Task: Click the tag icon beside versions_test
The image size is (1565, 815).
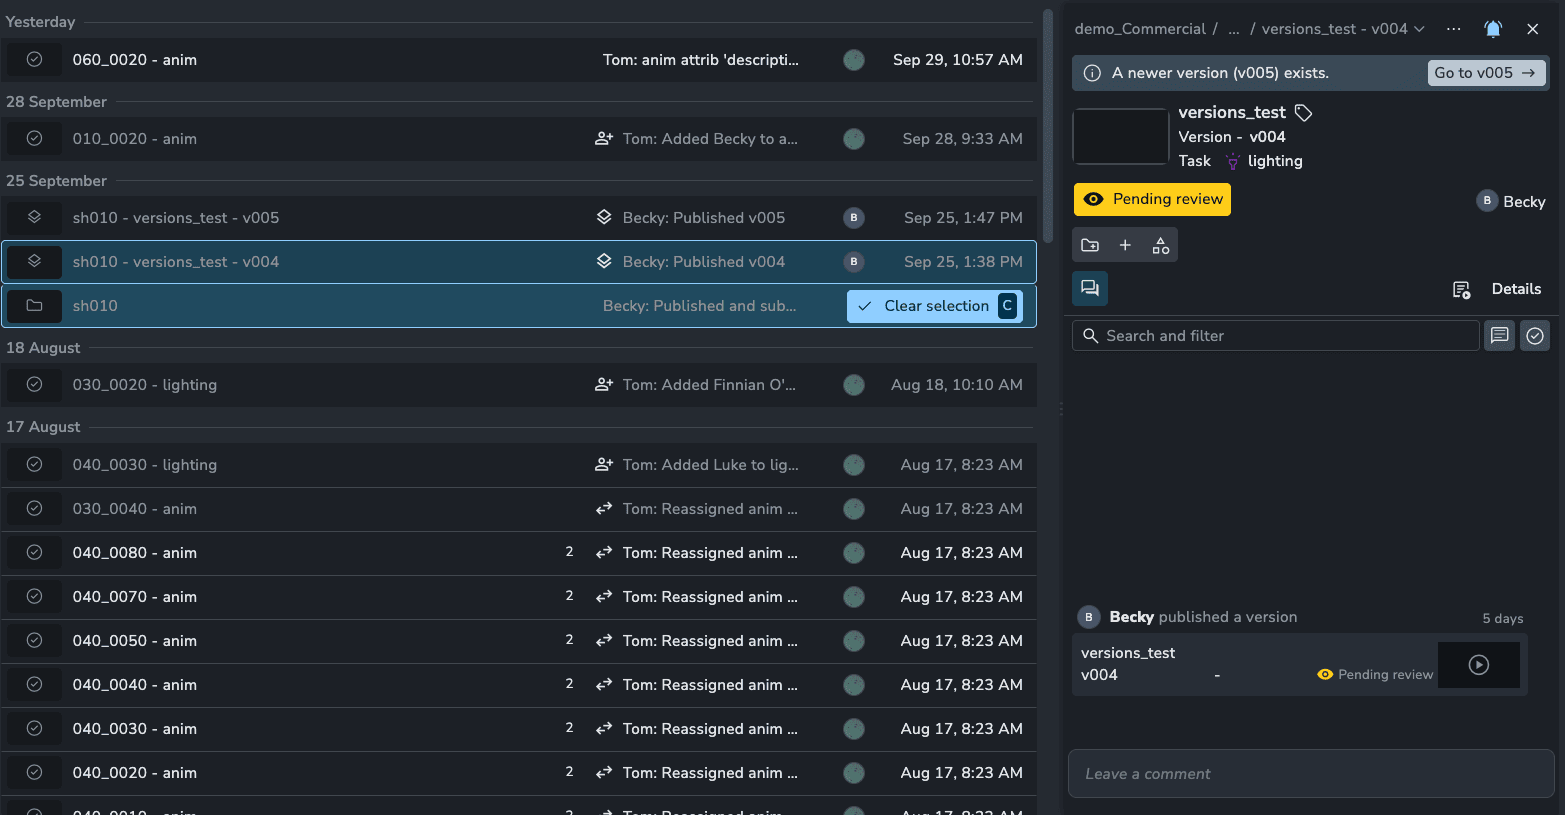Action: (x=1303, y=113)
